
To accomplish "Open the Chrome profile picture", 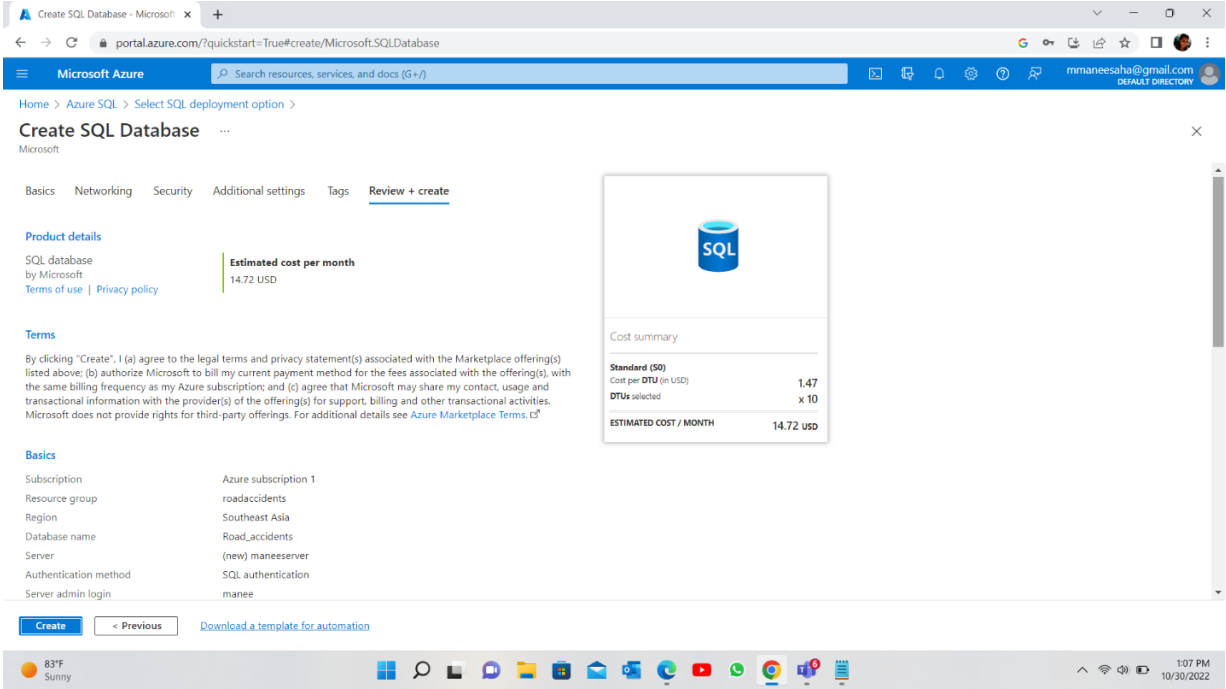I will click(1183, 43).
